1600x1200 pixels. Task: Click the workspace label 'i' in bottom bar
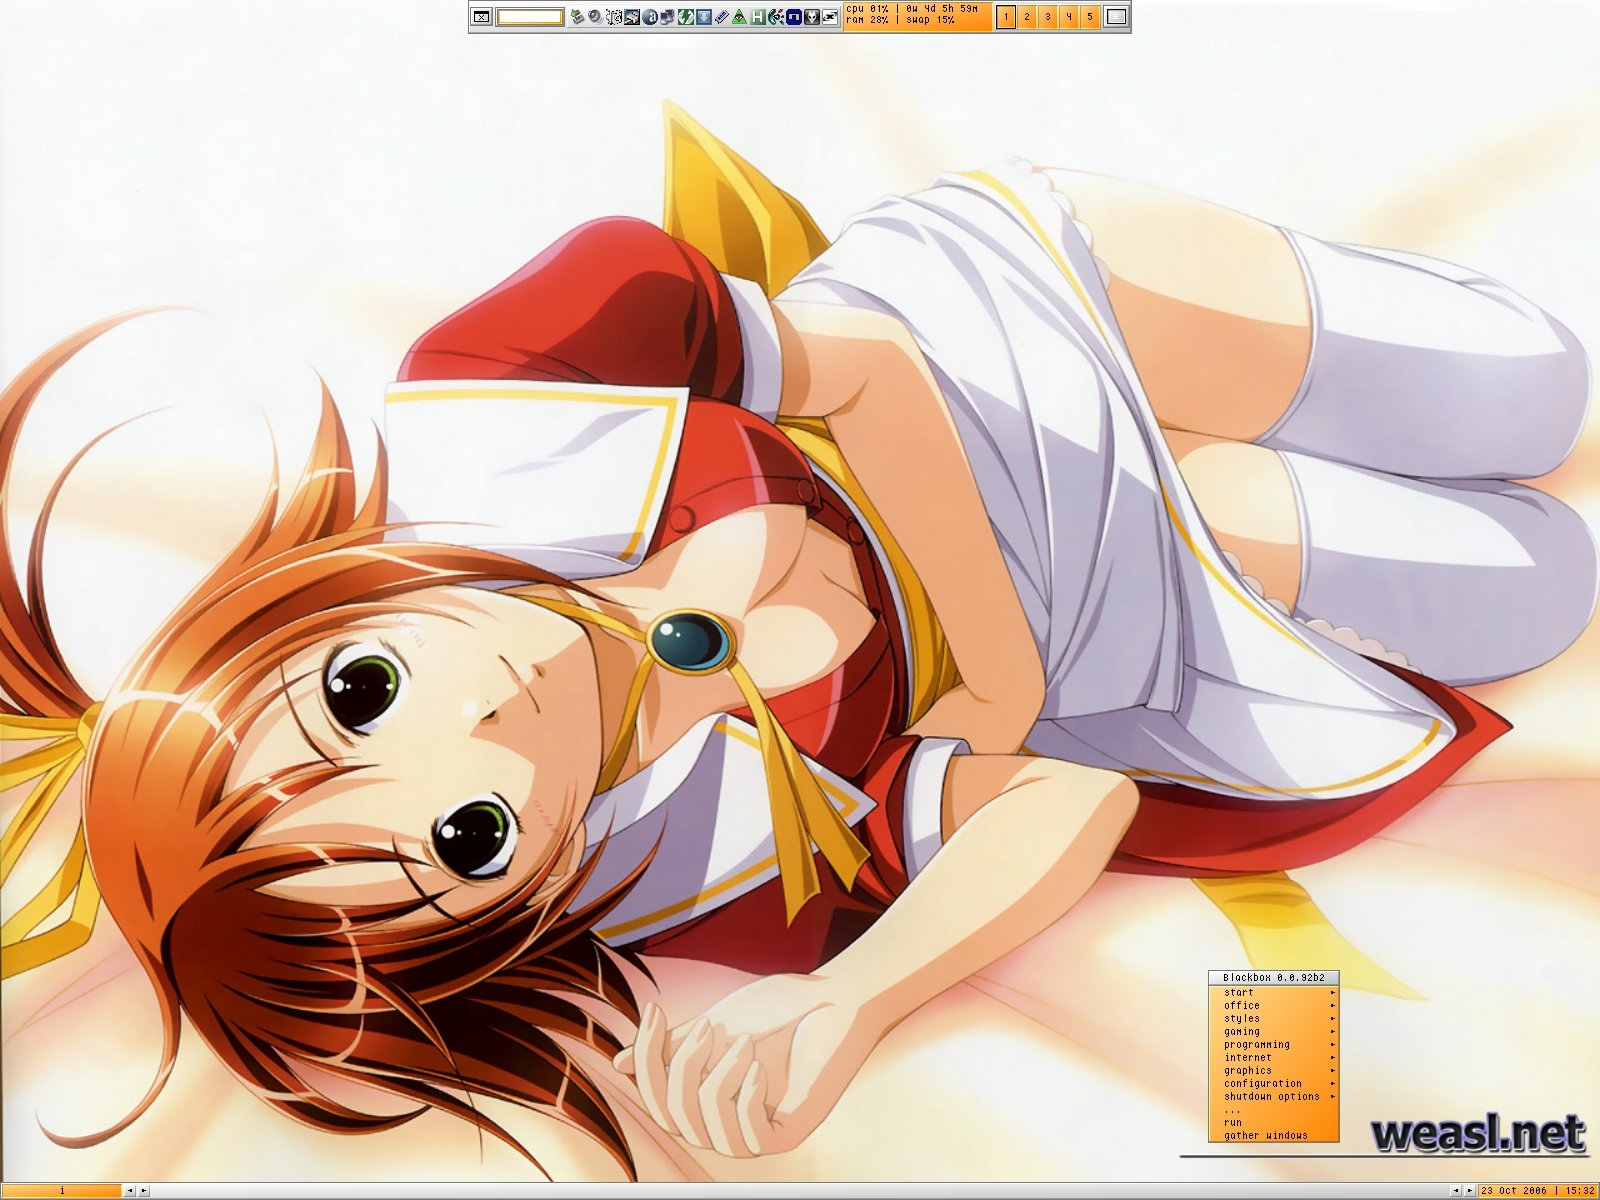pyautogui.click(x=62, y=1191)
